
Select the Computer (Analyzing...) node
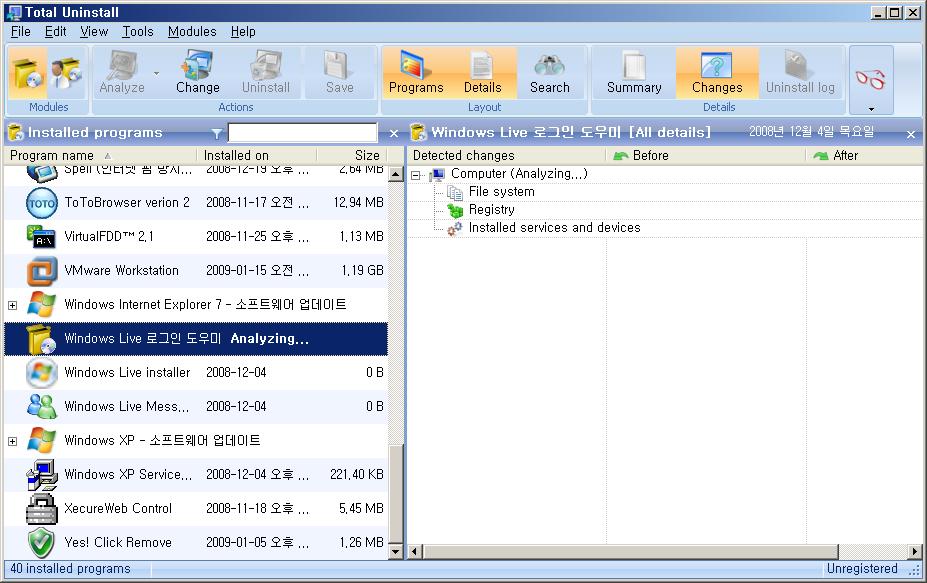click(519, 174)
